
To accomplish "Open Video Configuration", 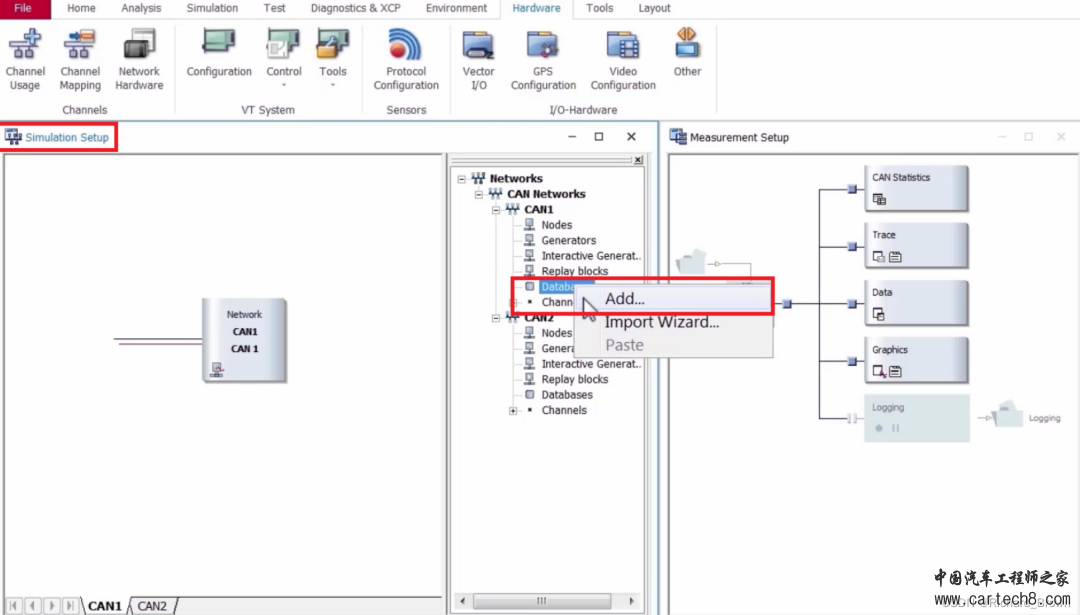I will point(623,60).
